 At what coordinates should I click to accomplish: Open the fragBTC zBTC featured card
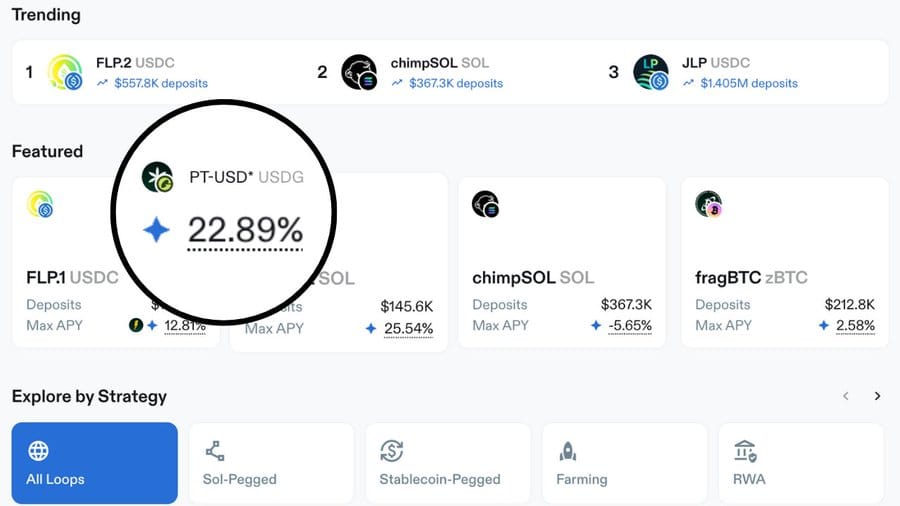click(x=785, y=263)
